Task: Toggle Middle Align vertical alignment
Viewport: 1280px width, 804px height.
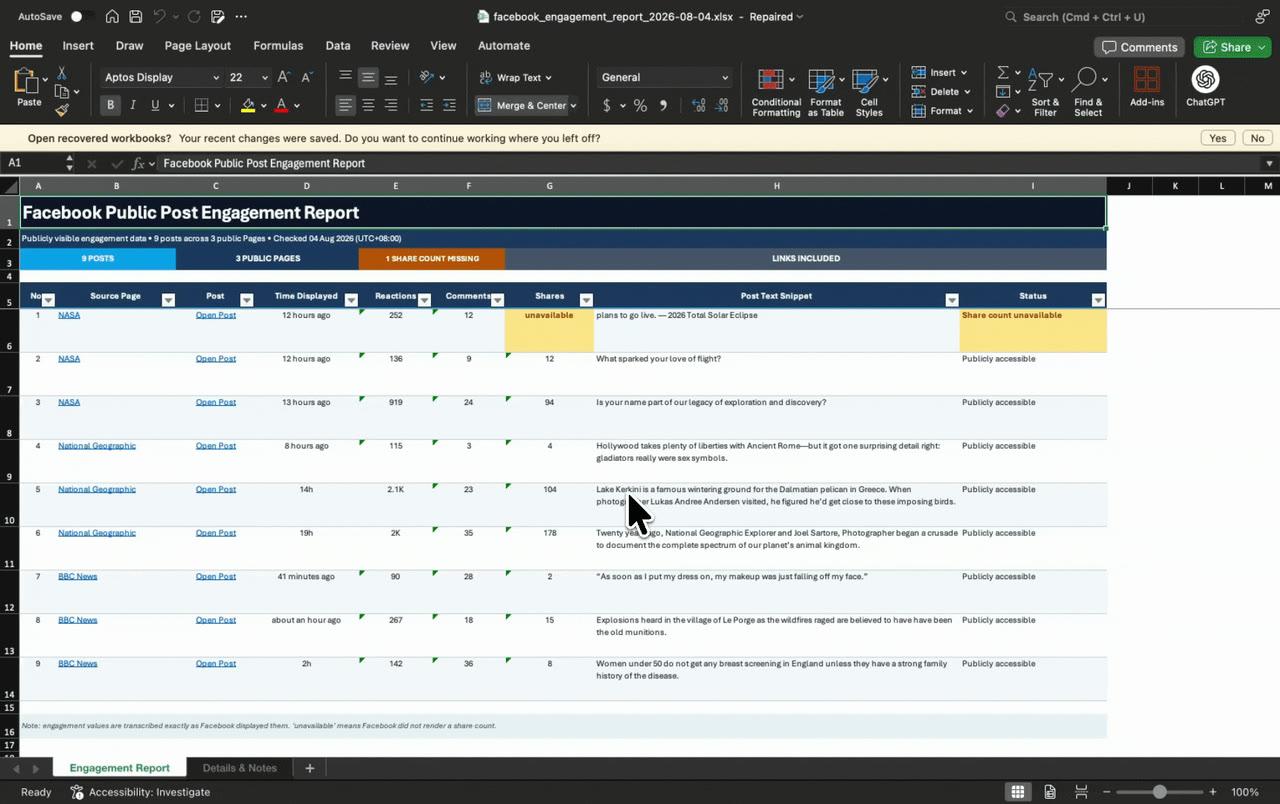Action: coord(368,77)
